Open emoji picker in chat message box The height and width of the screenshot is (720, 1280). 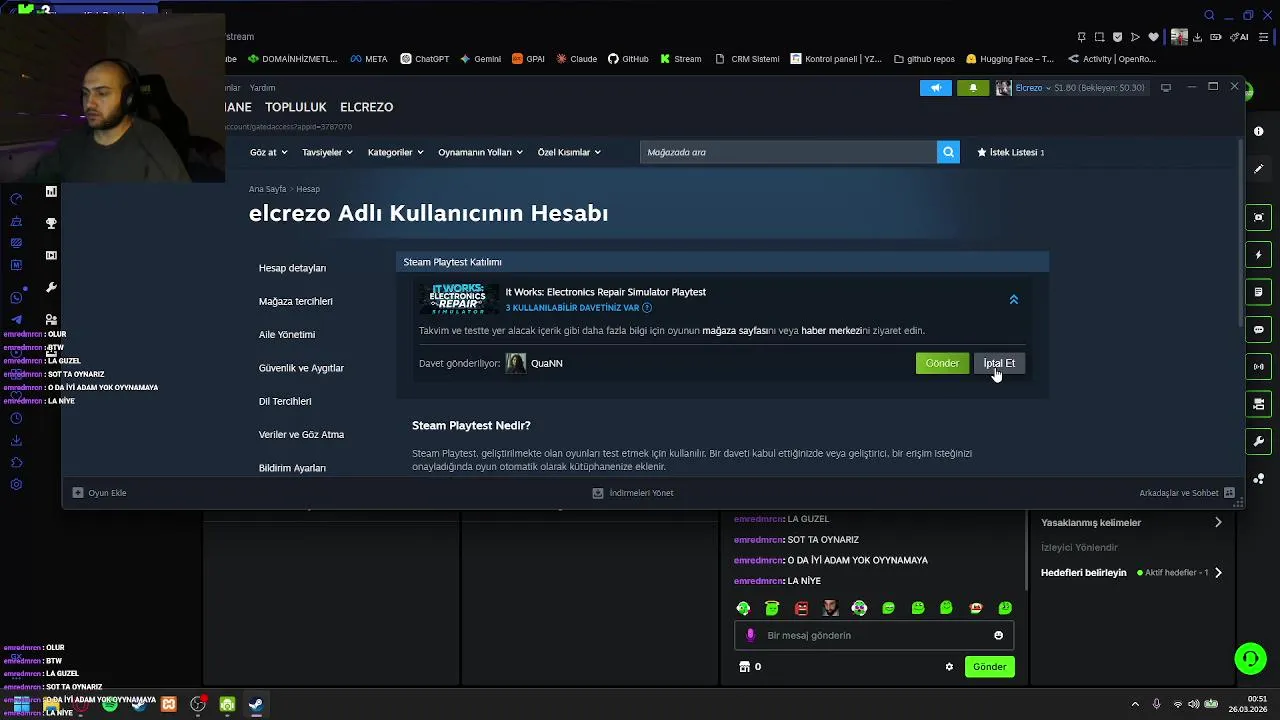coord(998,635)
